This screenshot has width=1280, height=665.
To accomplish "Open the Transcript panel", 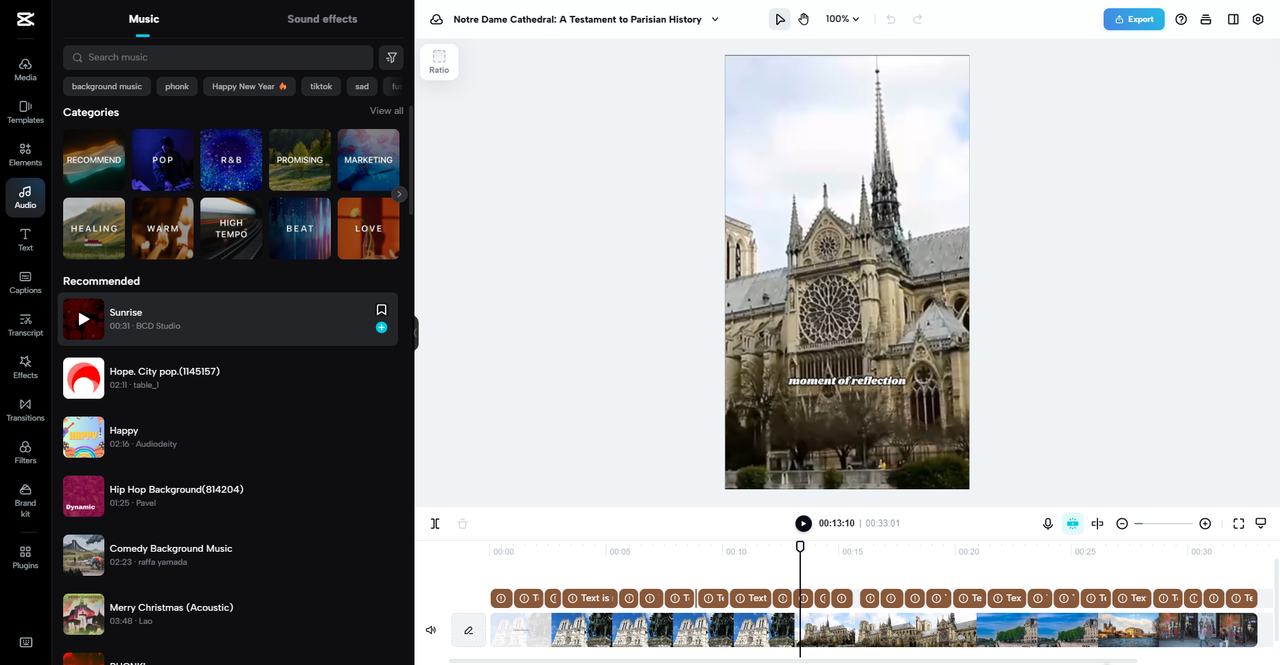I will 25,324.
